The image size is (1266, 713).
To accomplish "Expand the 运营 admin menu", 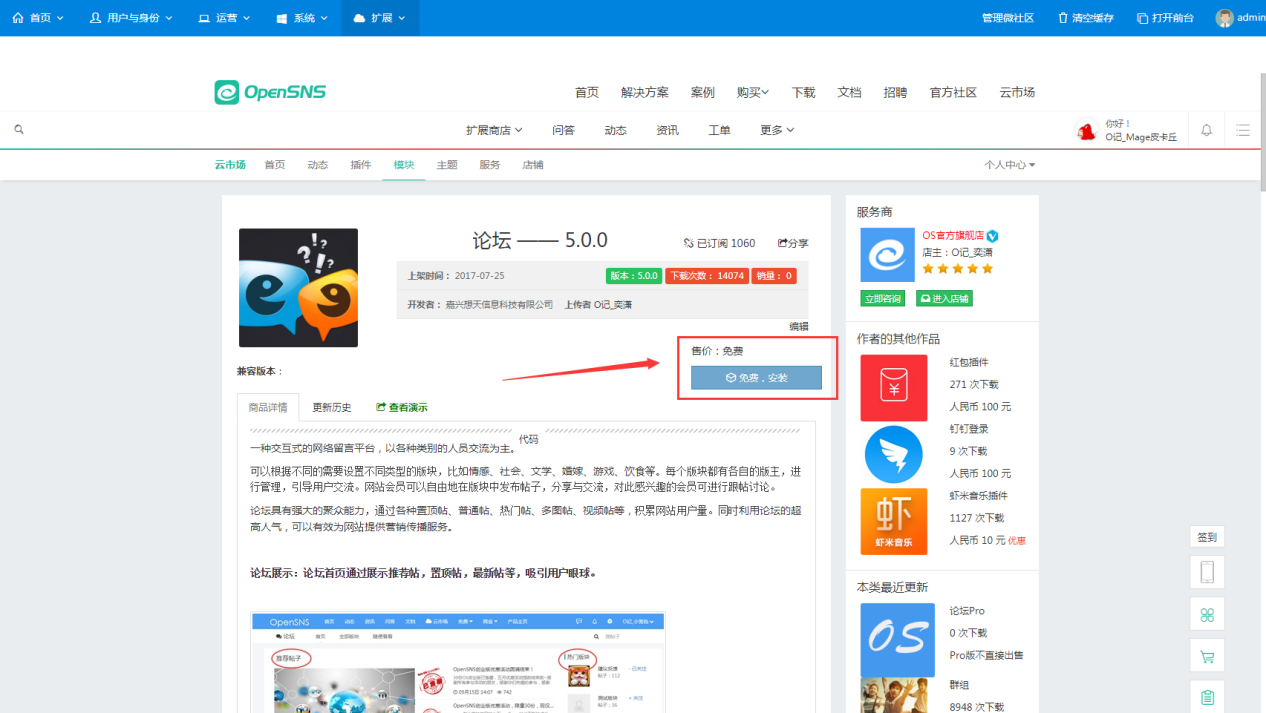I will coord(224,18).
